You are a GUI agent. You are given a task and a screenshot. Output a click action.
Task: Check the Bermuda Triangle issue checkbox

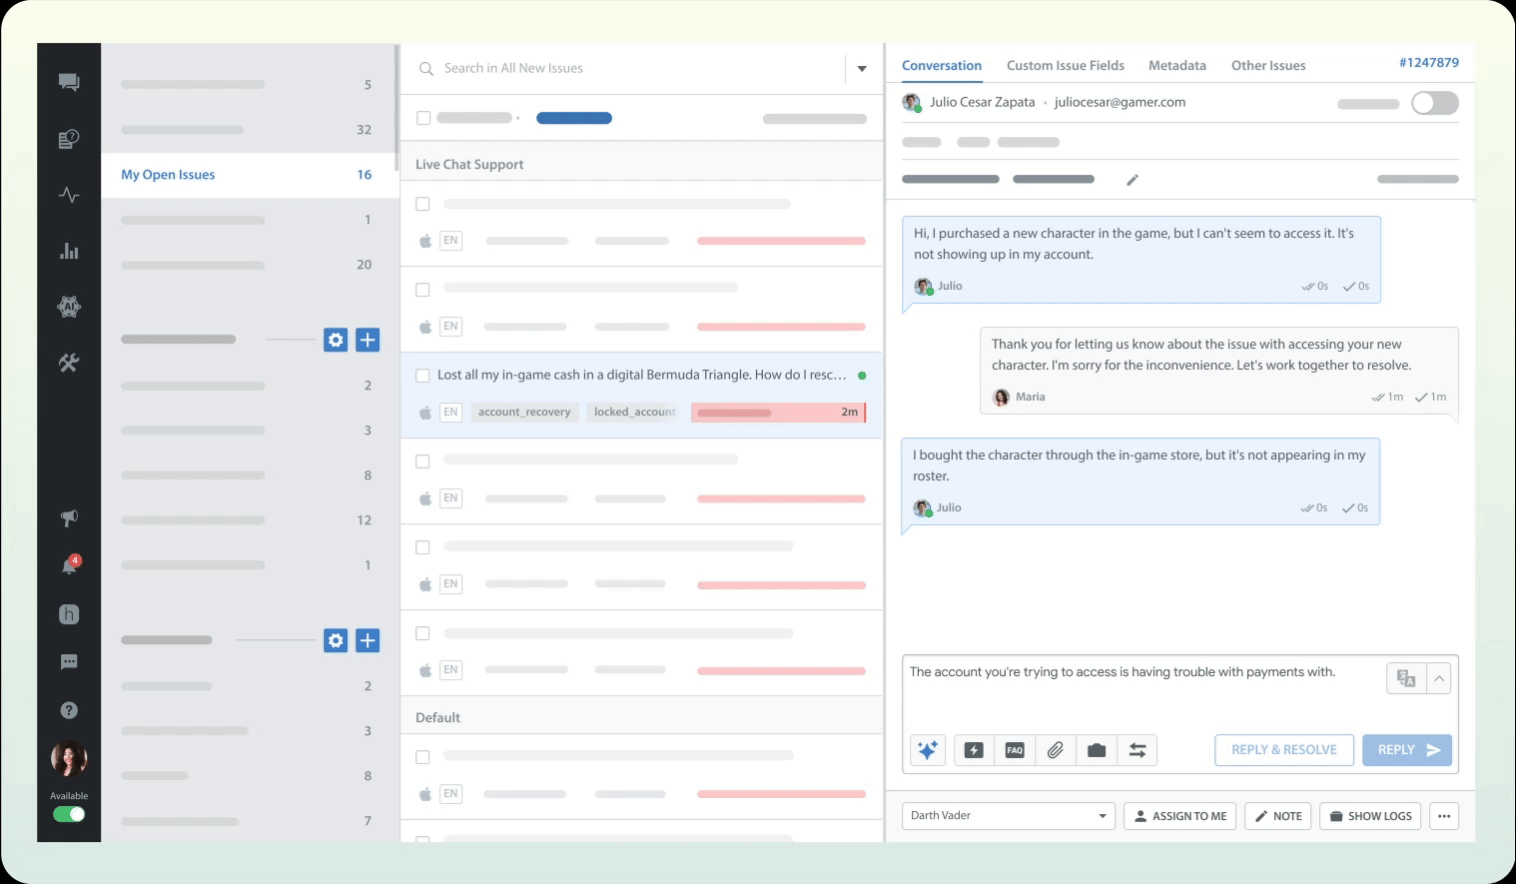tap(423, 376)
